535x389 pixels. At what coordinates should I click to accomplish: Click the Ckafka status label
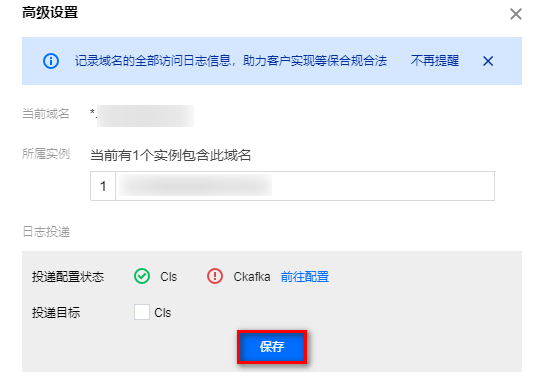[x=252, y=276]
